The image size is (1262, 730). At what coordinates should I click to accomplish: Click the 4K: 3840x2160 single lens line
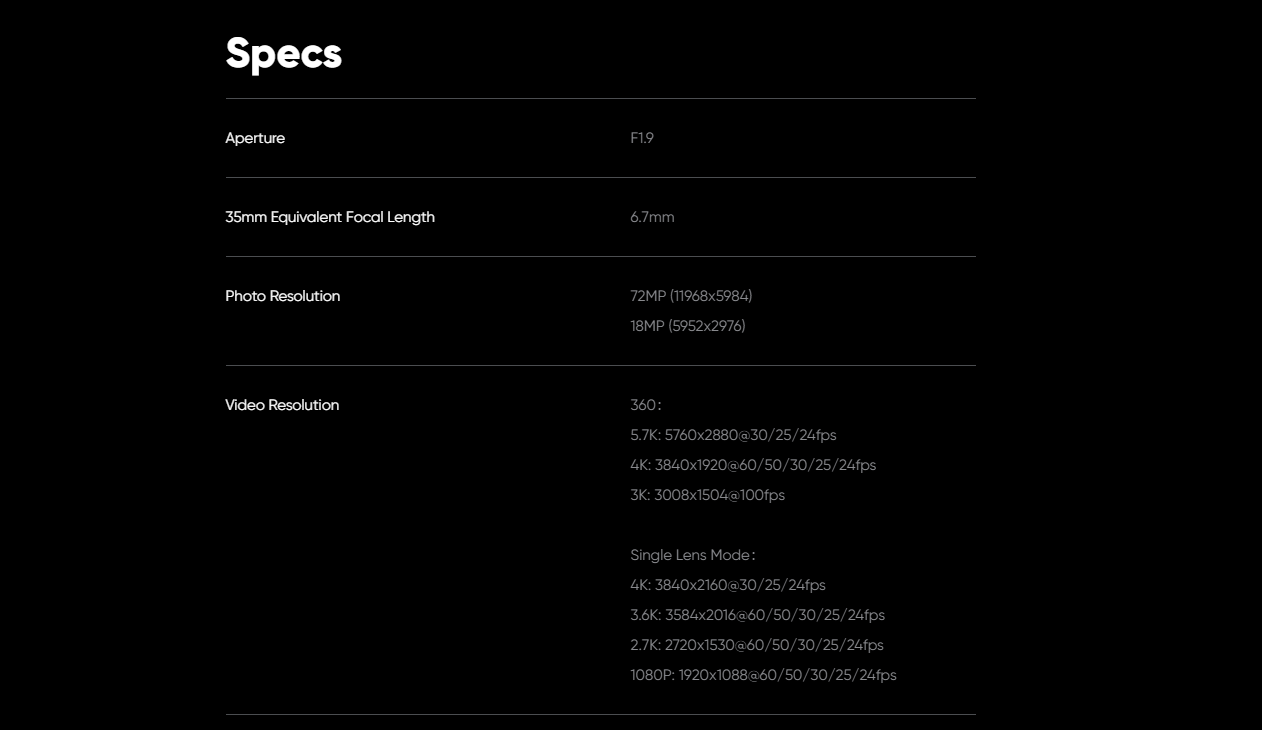(x=727, y=585)
